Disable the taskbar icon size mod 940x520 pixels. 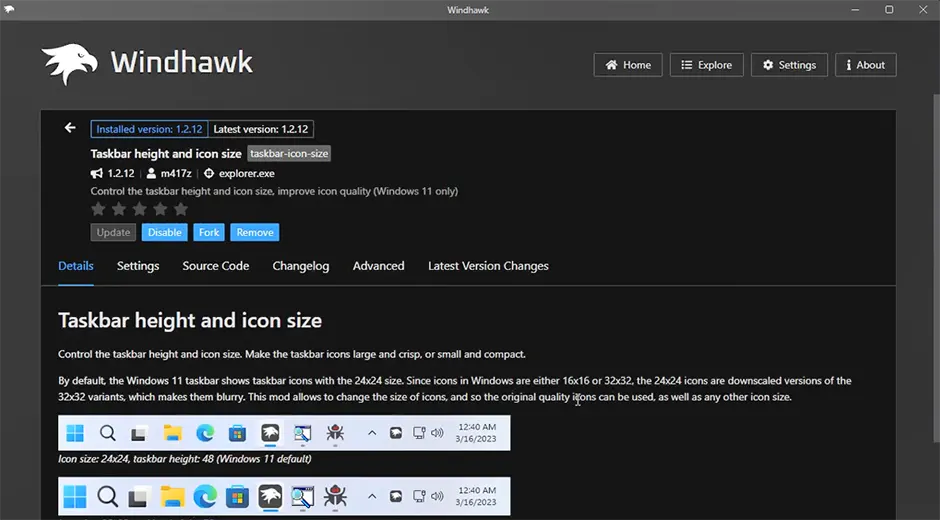(x=164, y=232)
